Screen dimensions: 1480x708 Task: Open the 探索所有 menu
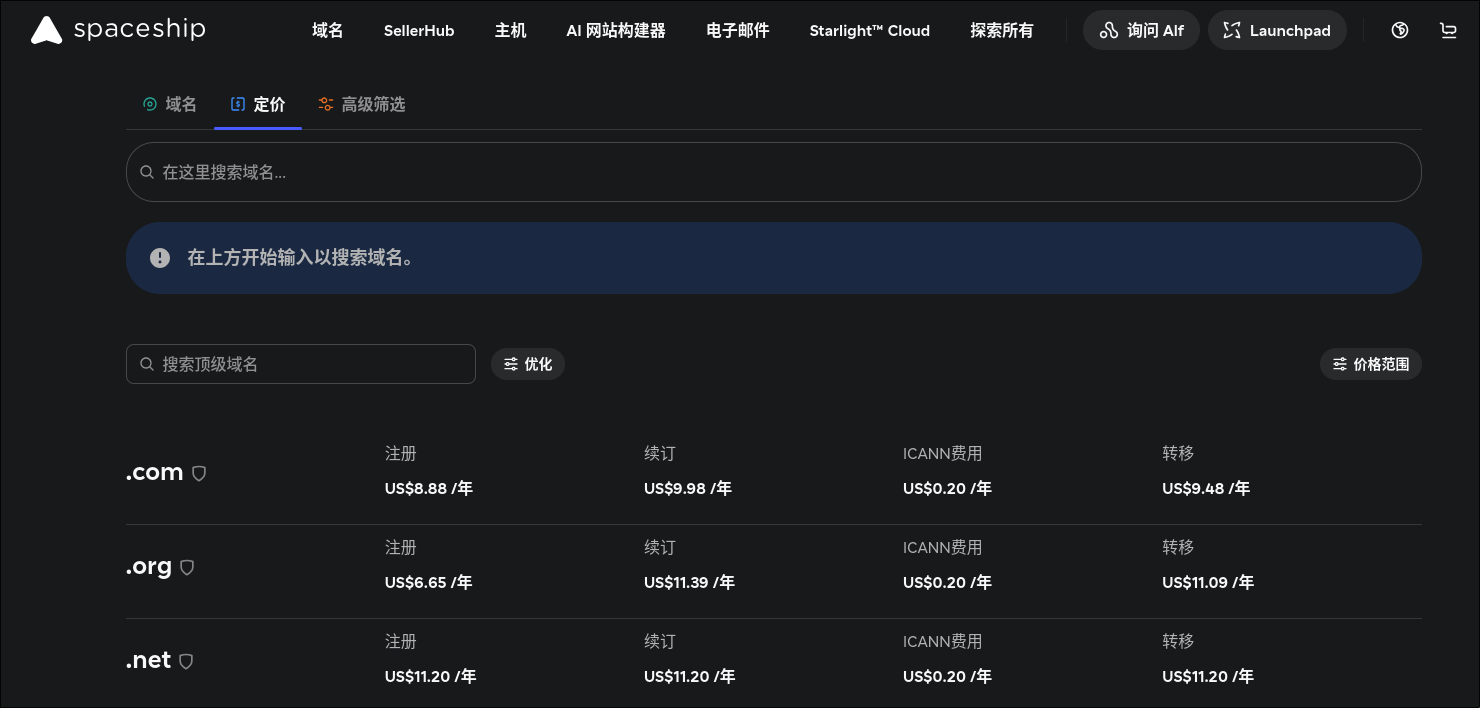pyautogui.click(x=1002, y=30)
